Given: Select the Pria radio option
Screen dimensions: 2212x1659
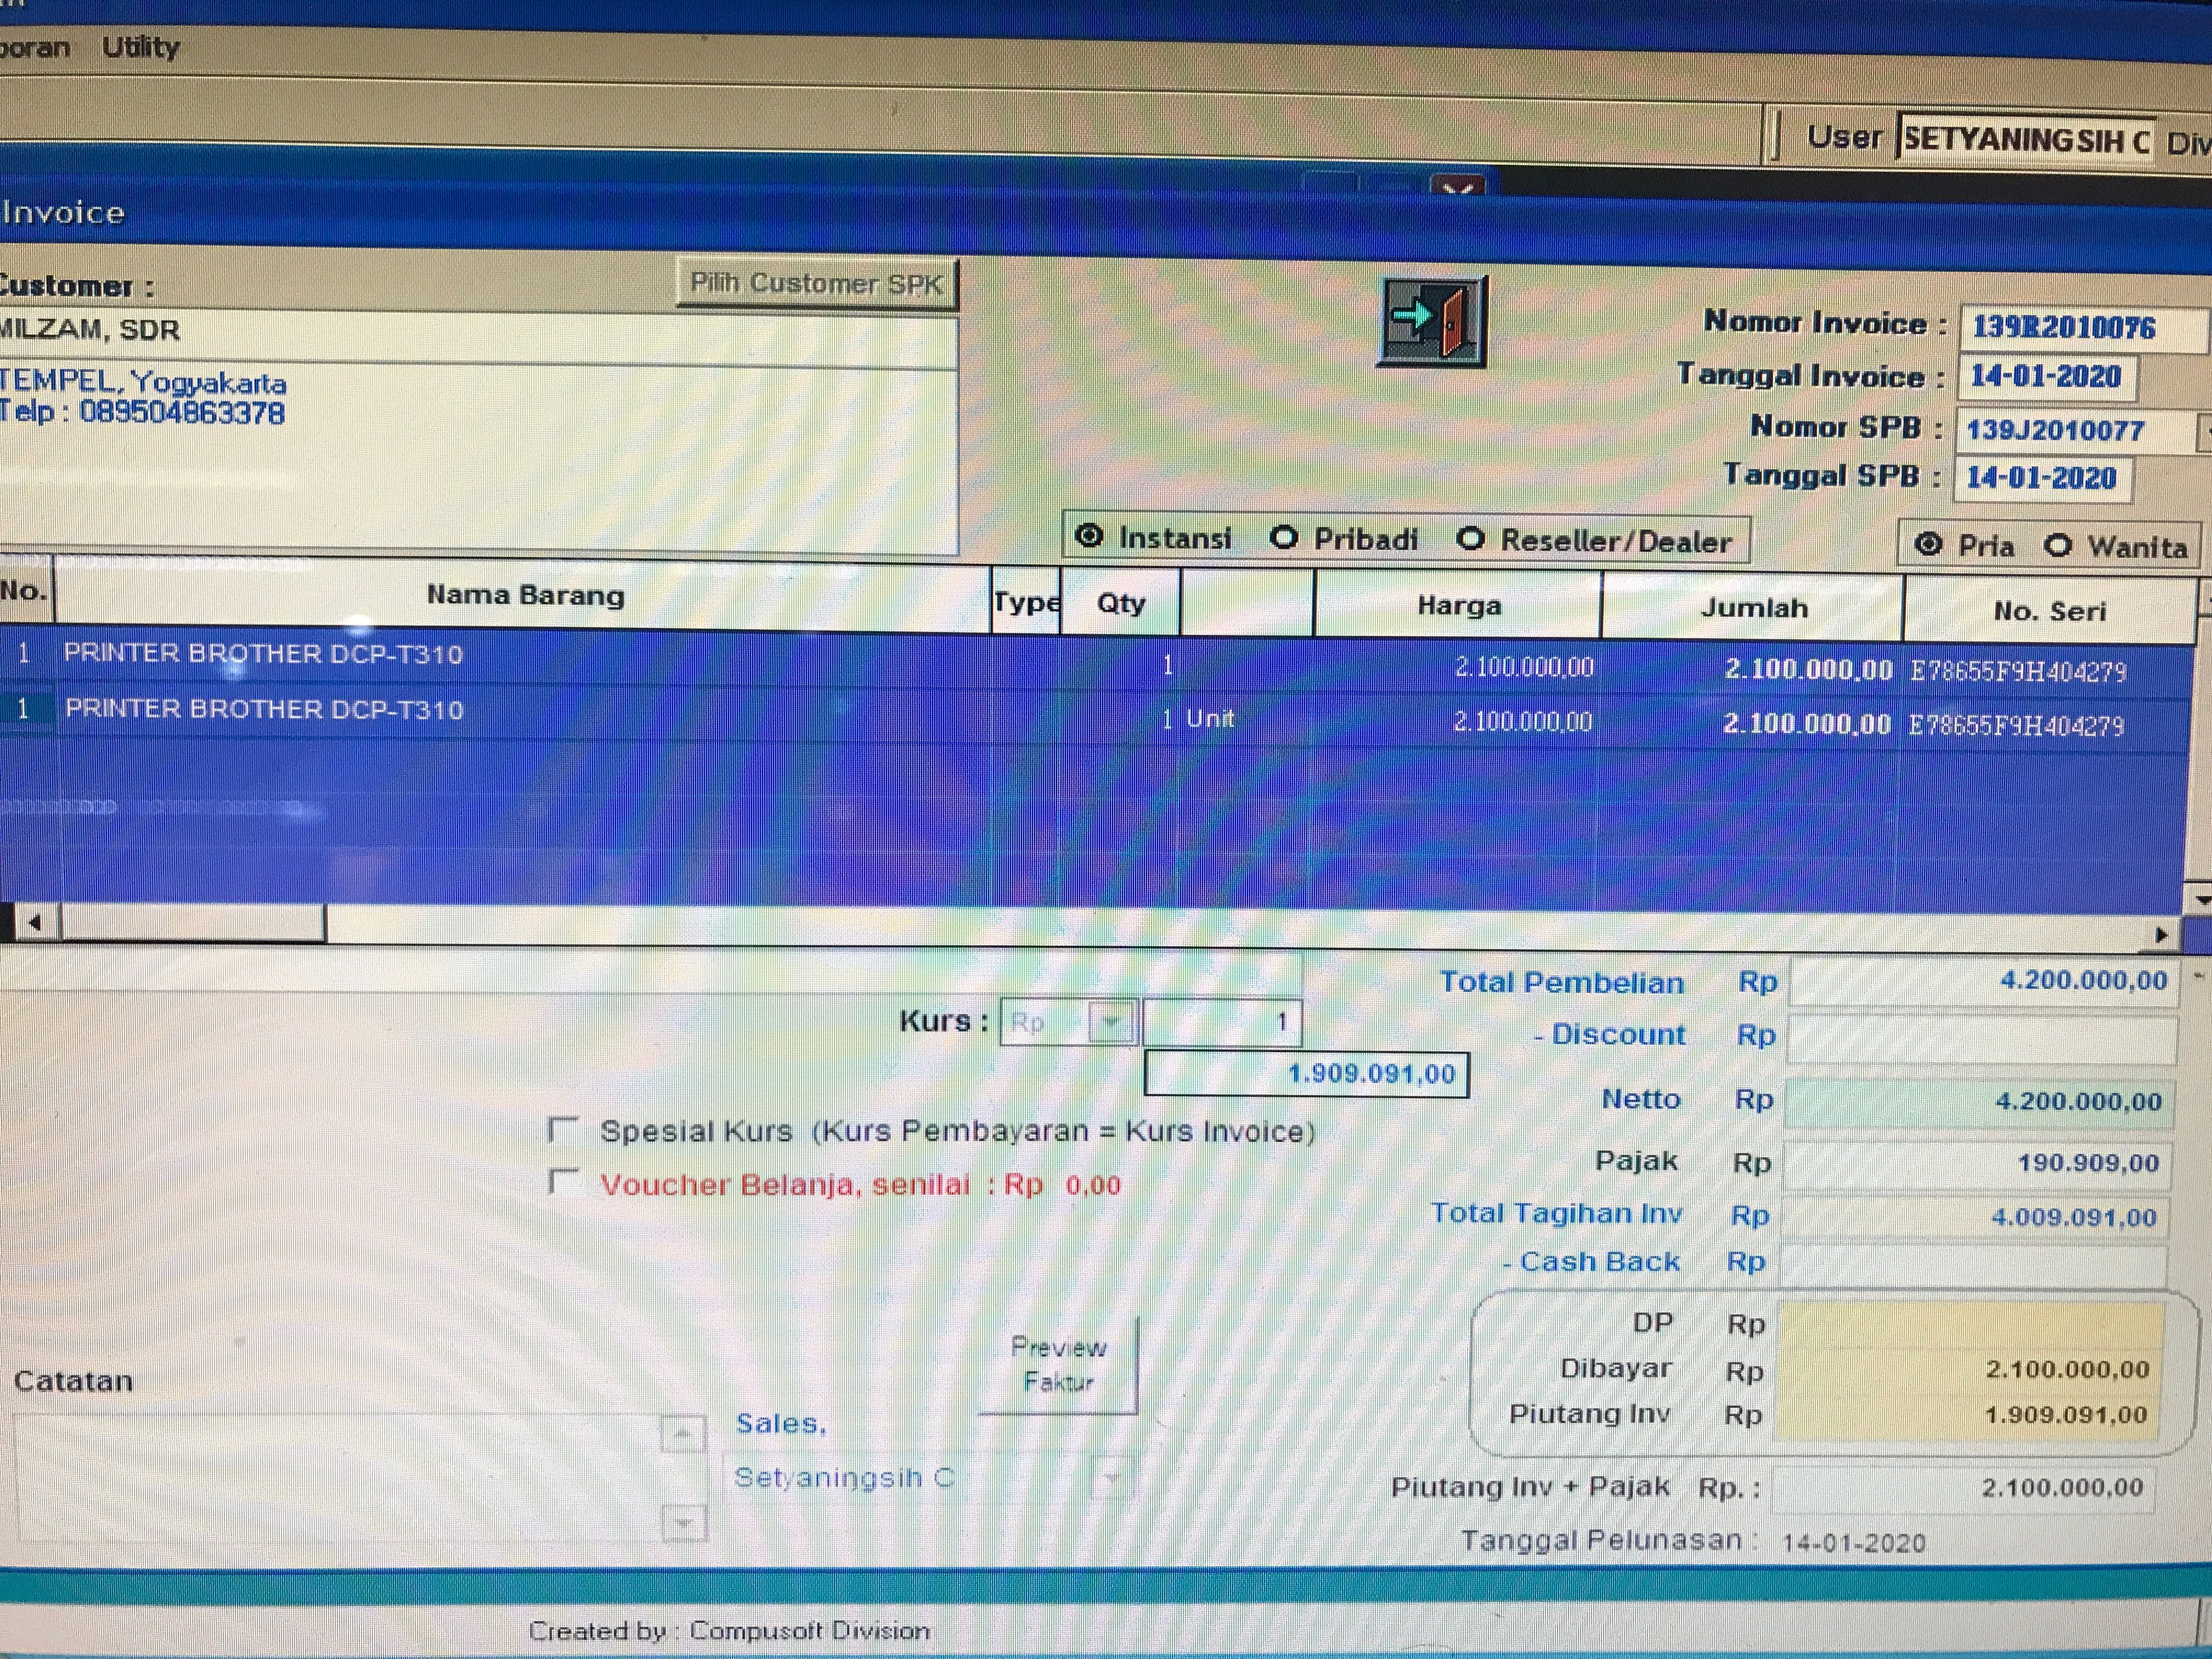Looking at the screenshot, I should click(x=1928, y=545).
